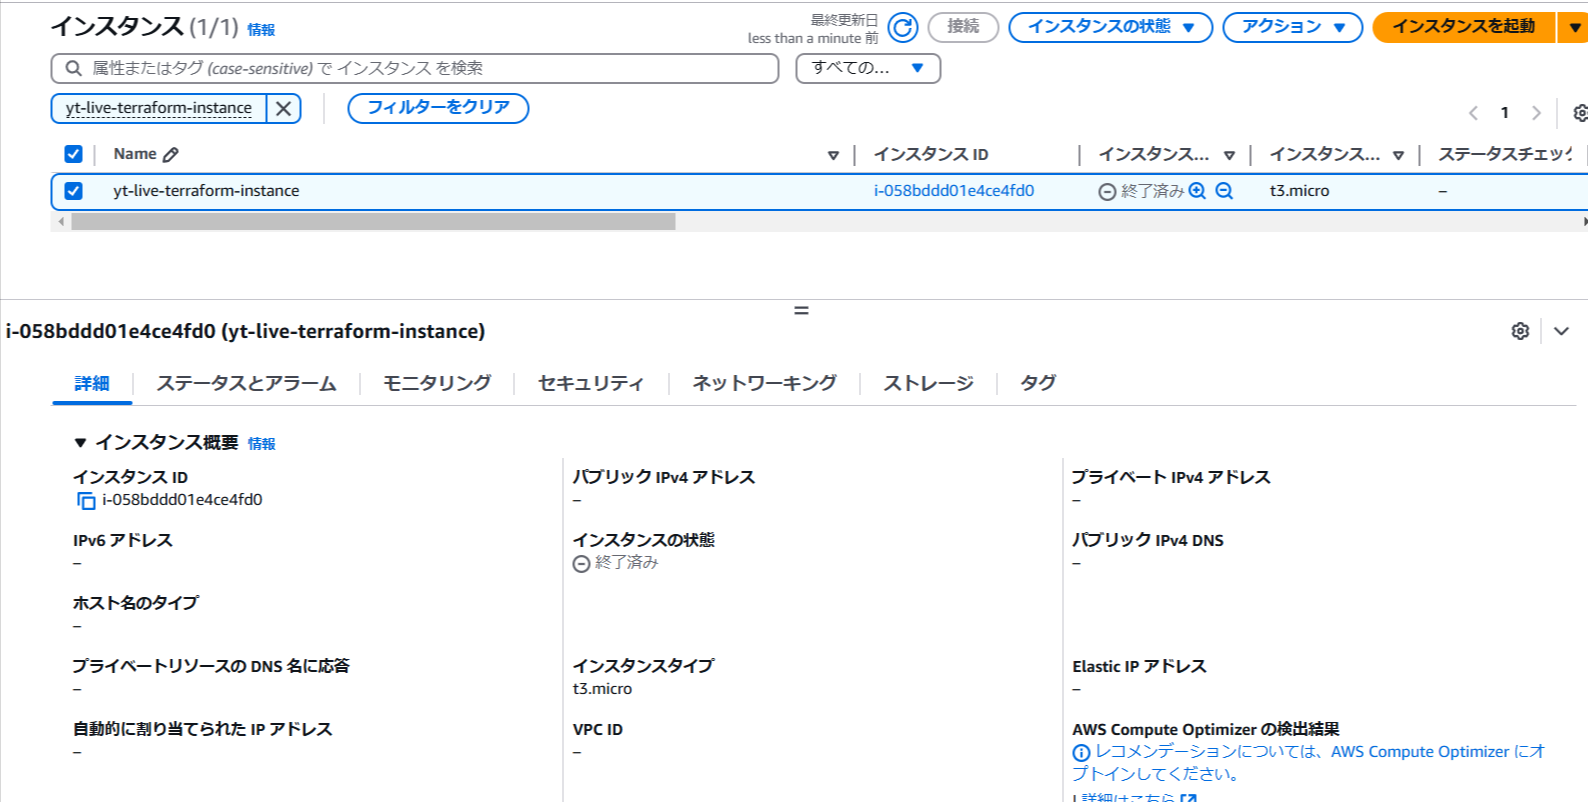Go to next page of instances
Screen dimensions: 1588x802
(x=1536, y=113)
